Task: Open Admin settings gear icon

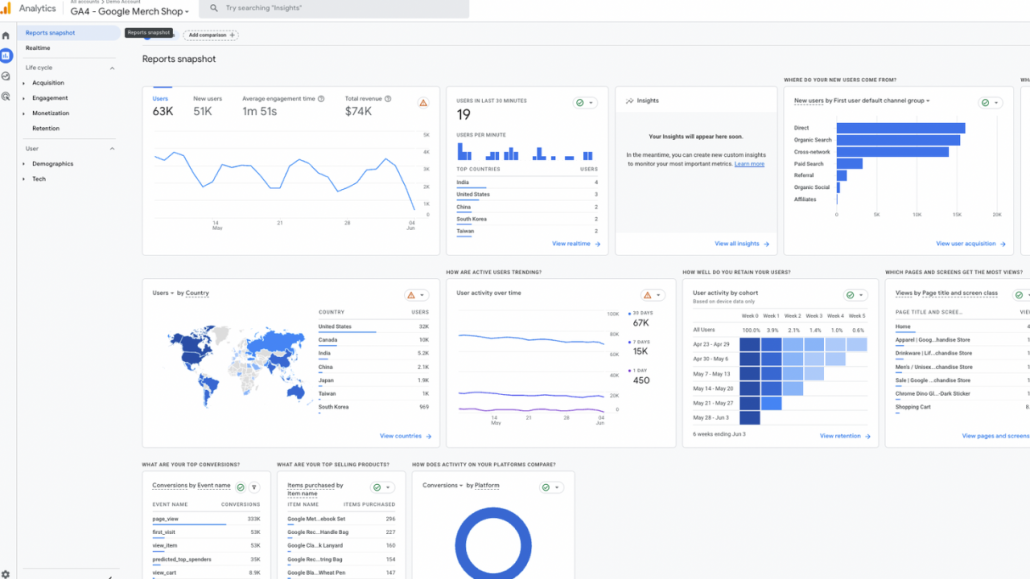Action: pyautogui.click(x=6, y=574)
